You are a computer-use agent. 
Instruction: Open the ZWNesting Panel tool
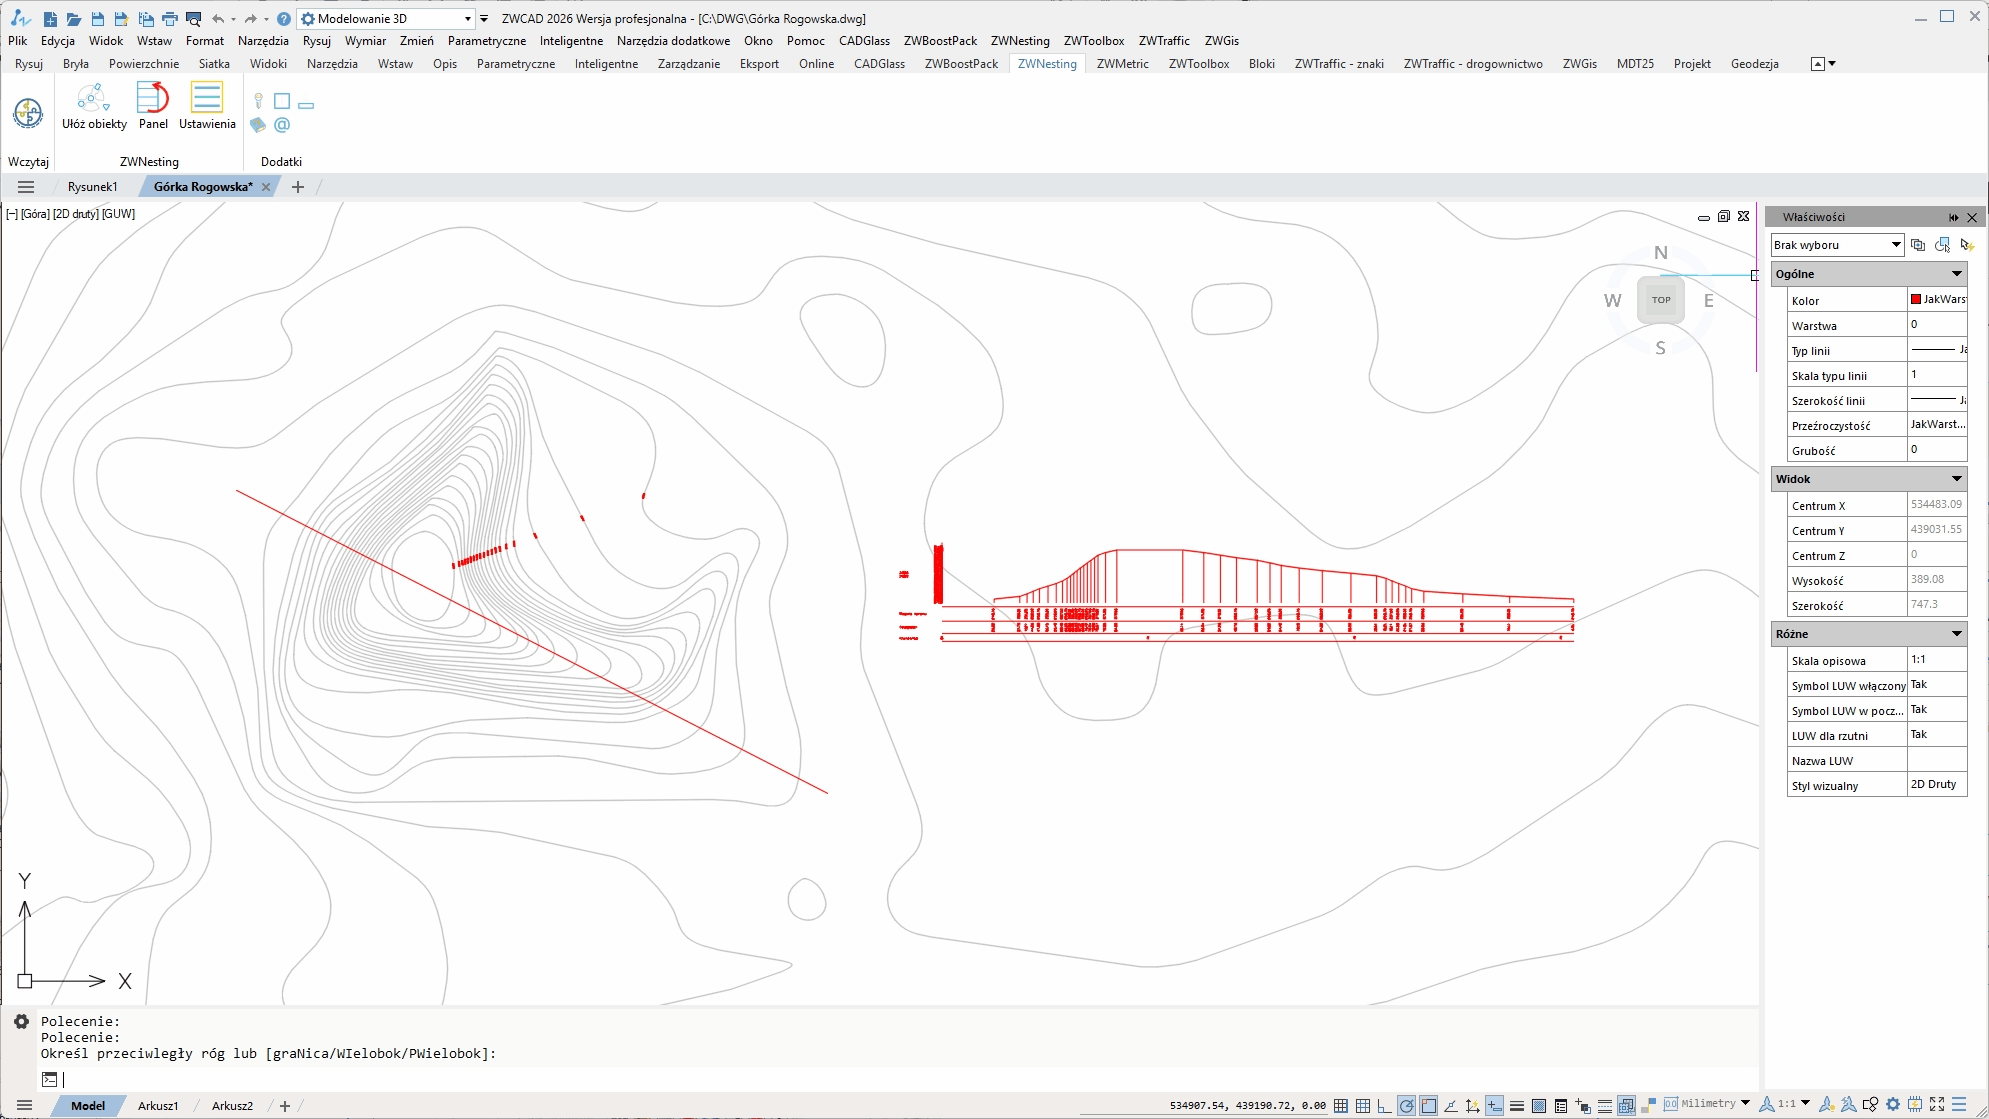point(153,106)
